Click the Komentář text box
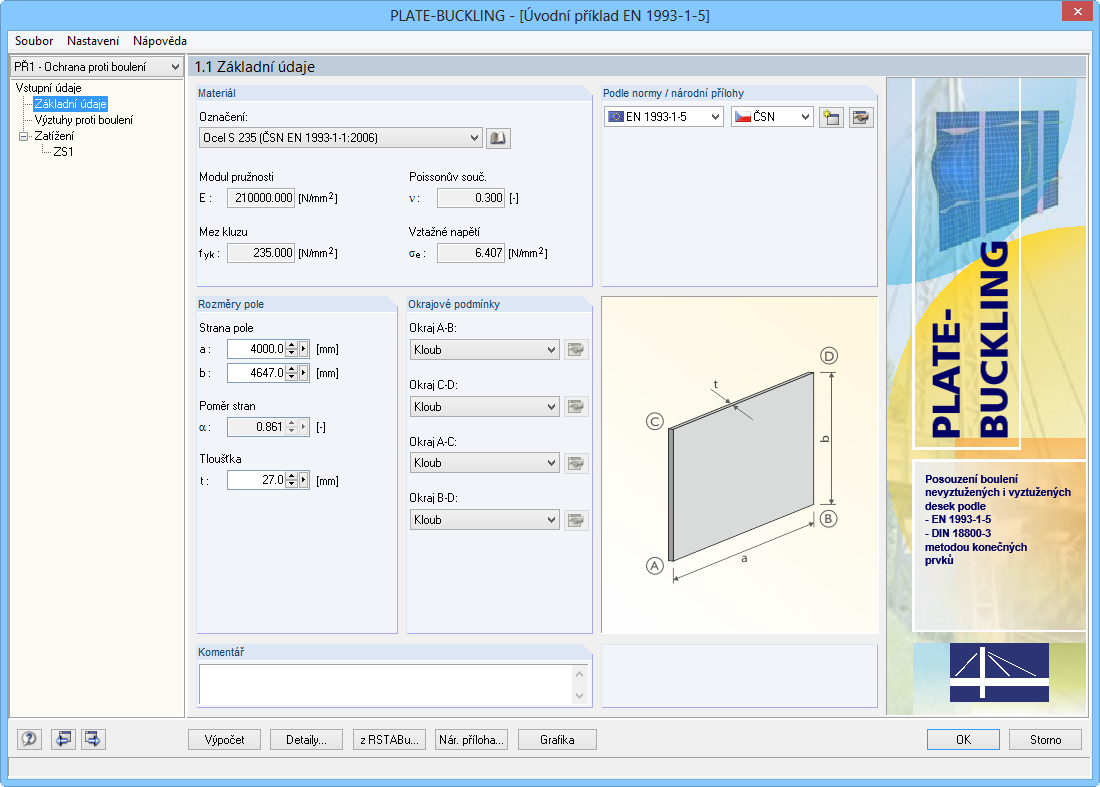Screen dimensions: 1100x787 coord(387,685)
